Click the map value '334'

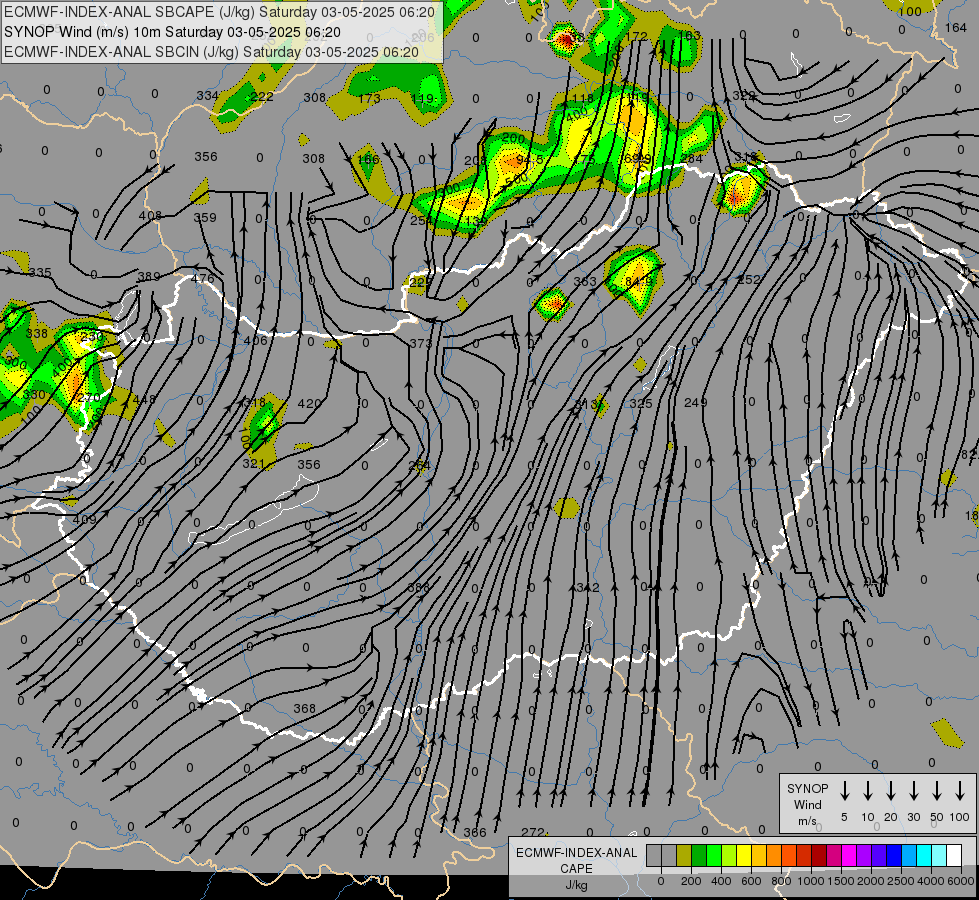(x=207, y=96)
